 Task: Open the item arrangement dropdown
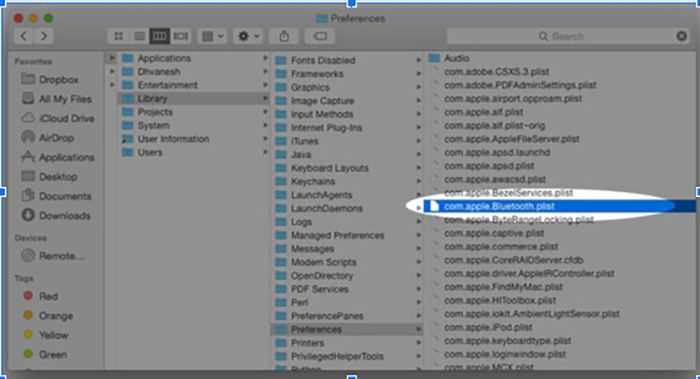point(212,36)
